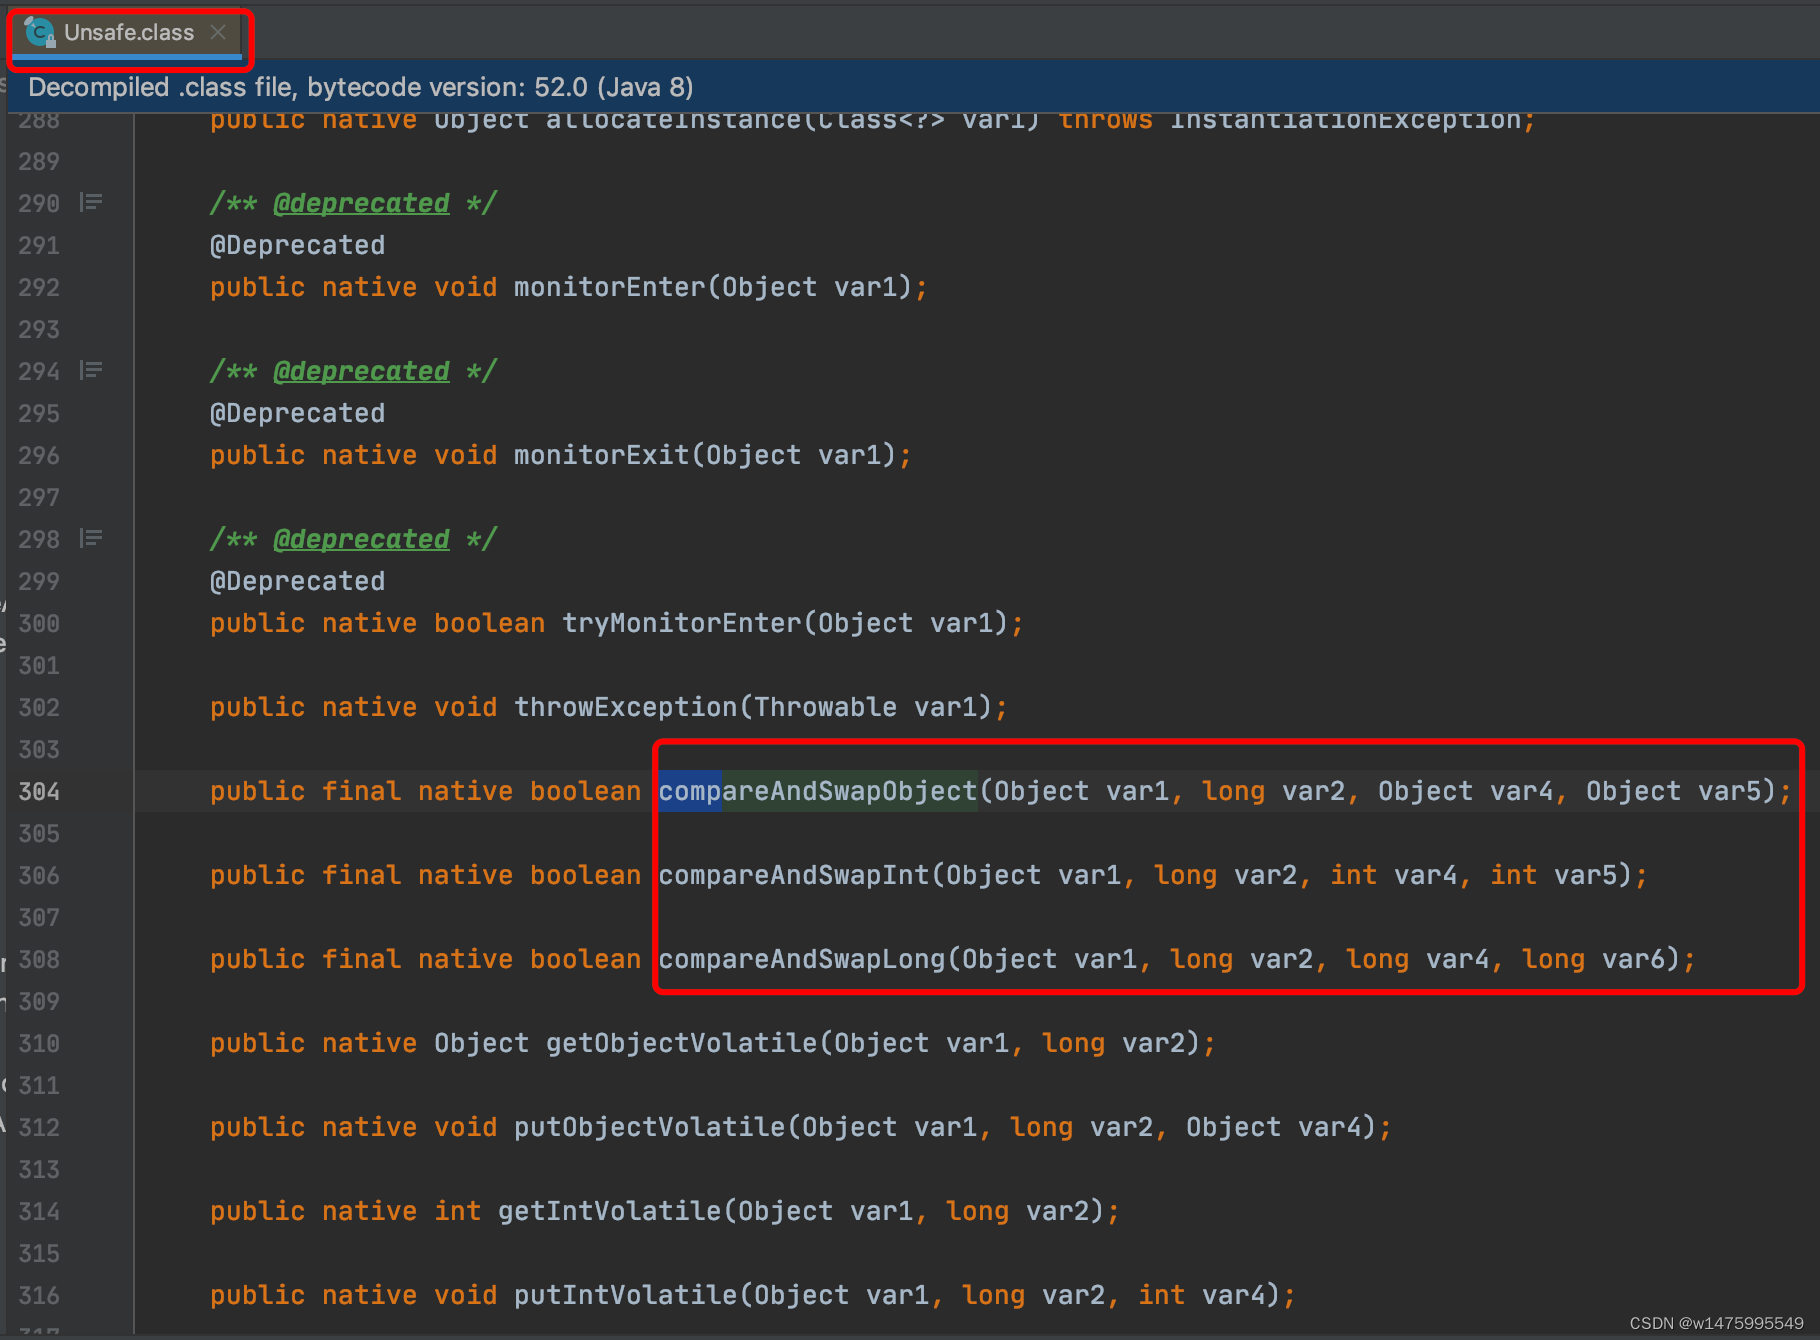Click line number 316 in gutter
Screen dimensions: 1820x1340
coord(39,1295)
